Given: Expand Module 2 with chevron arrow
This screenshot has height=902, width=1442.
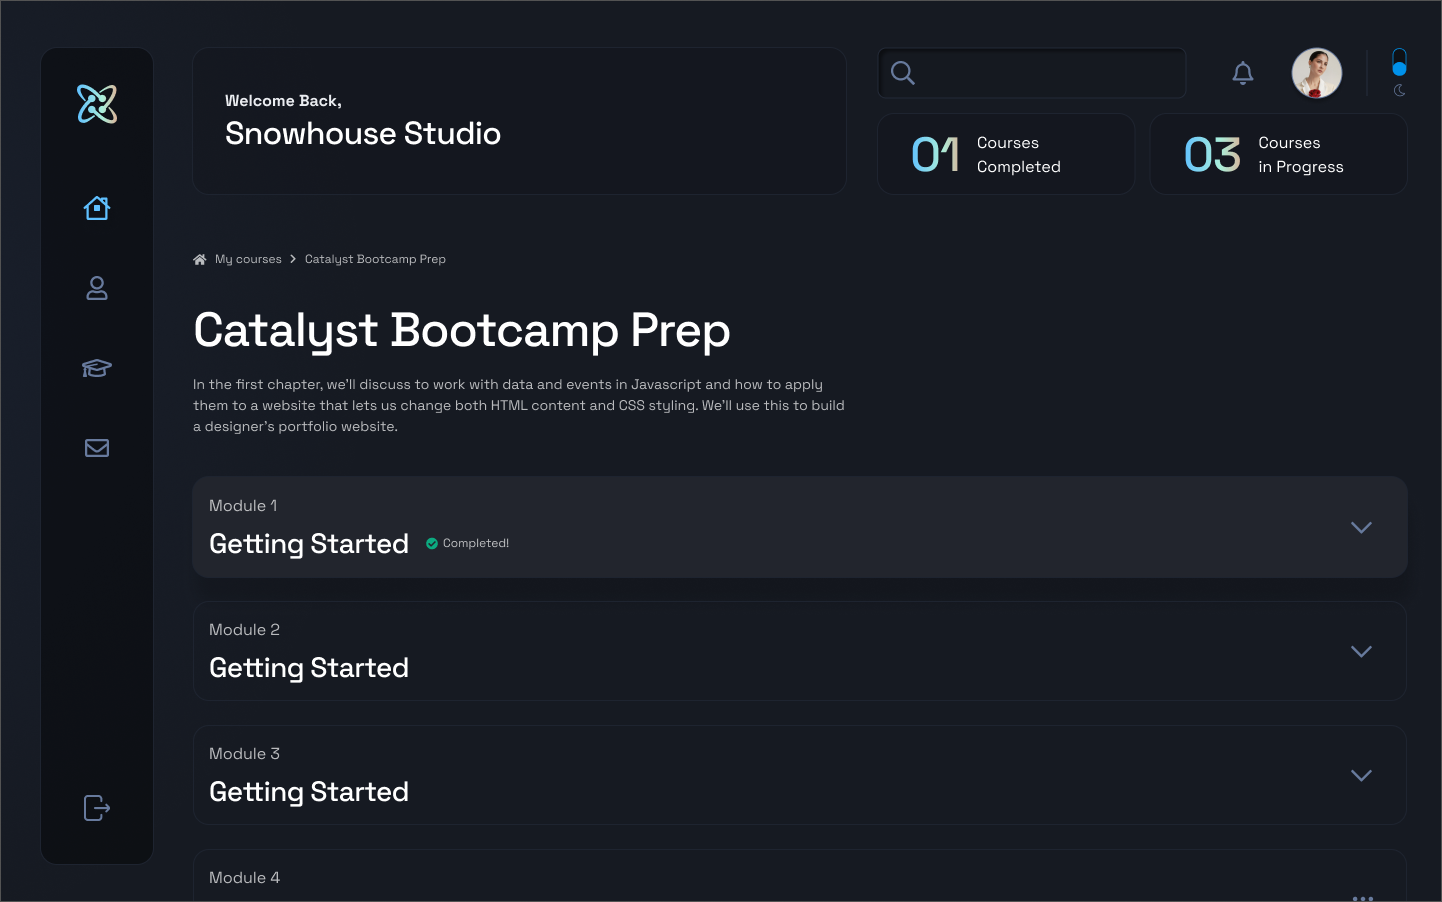Looking at the screenshot, I should coord(1361,651).
